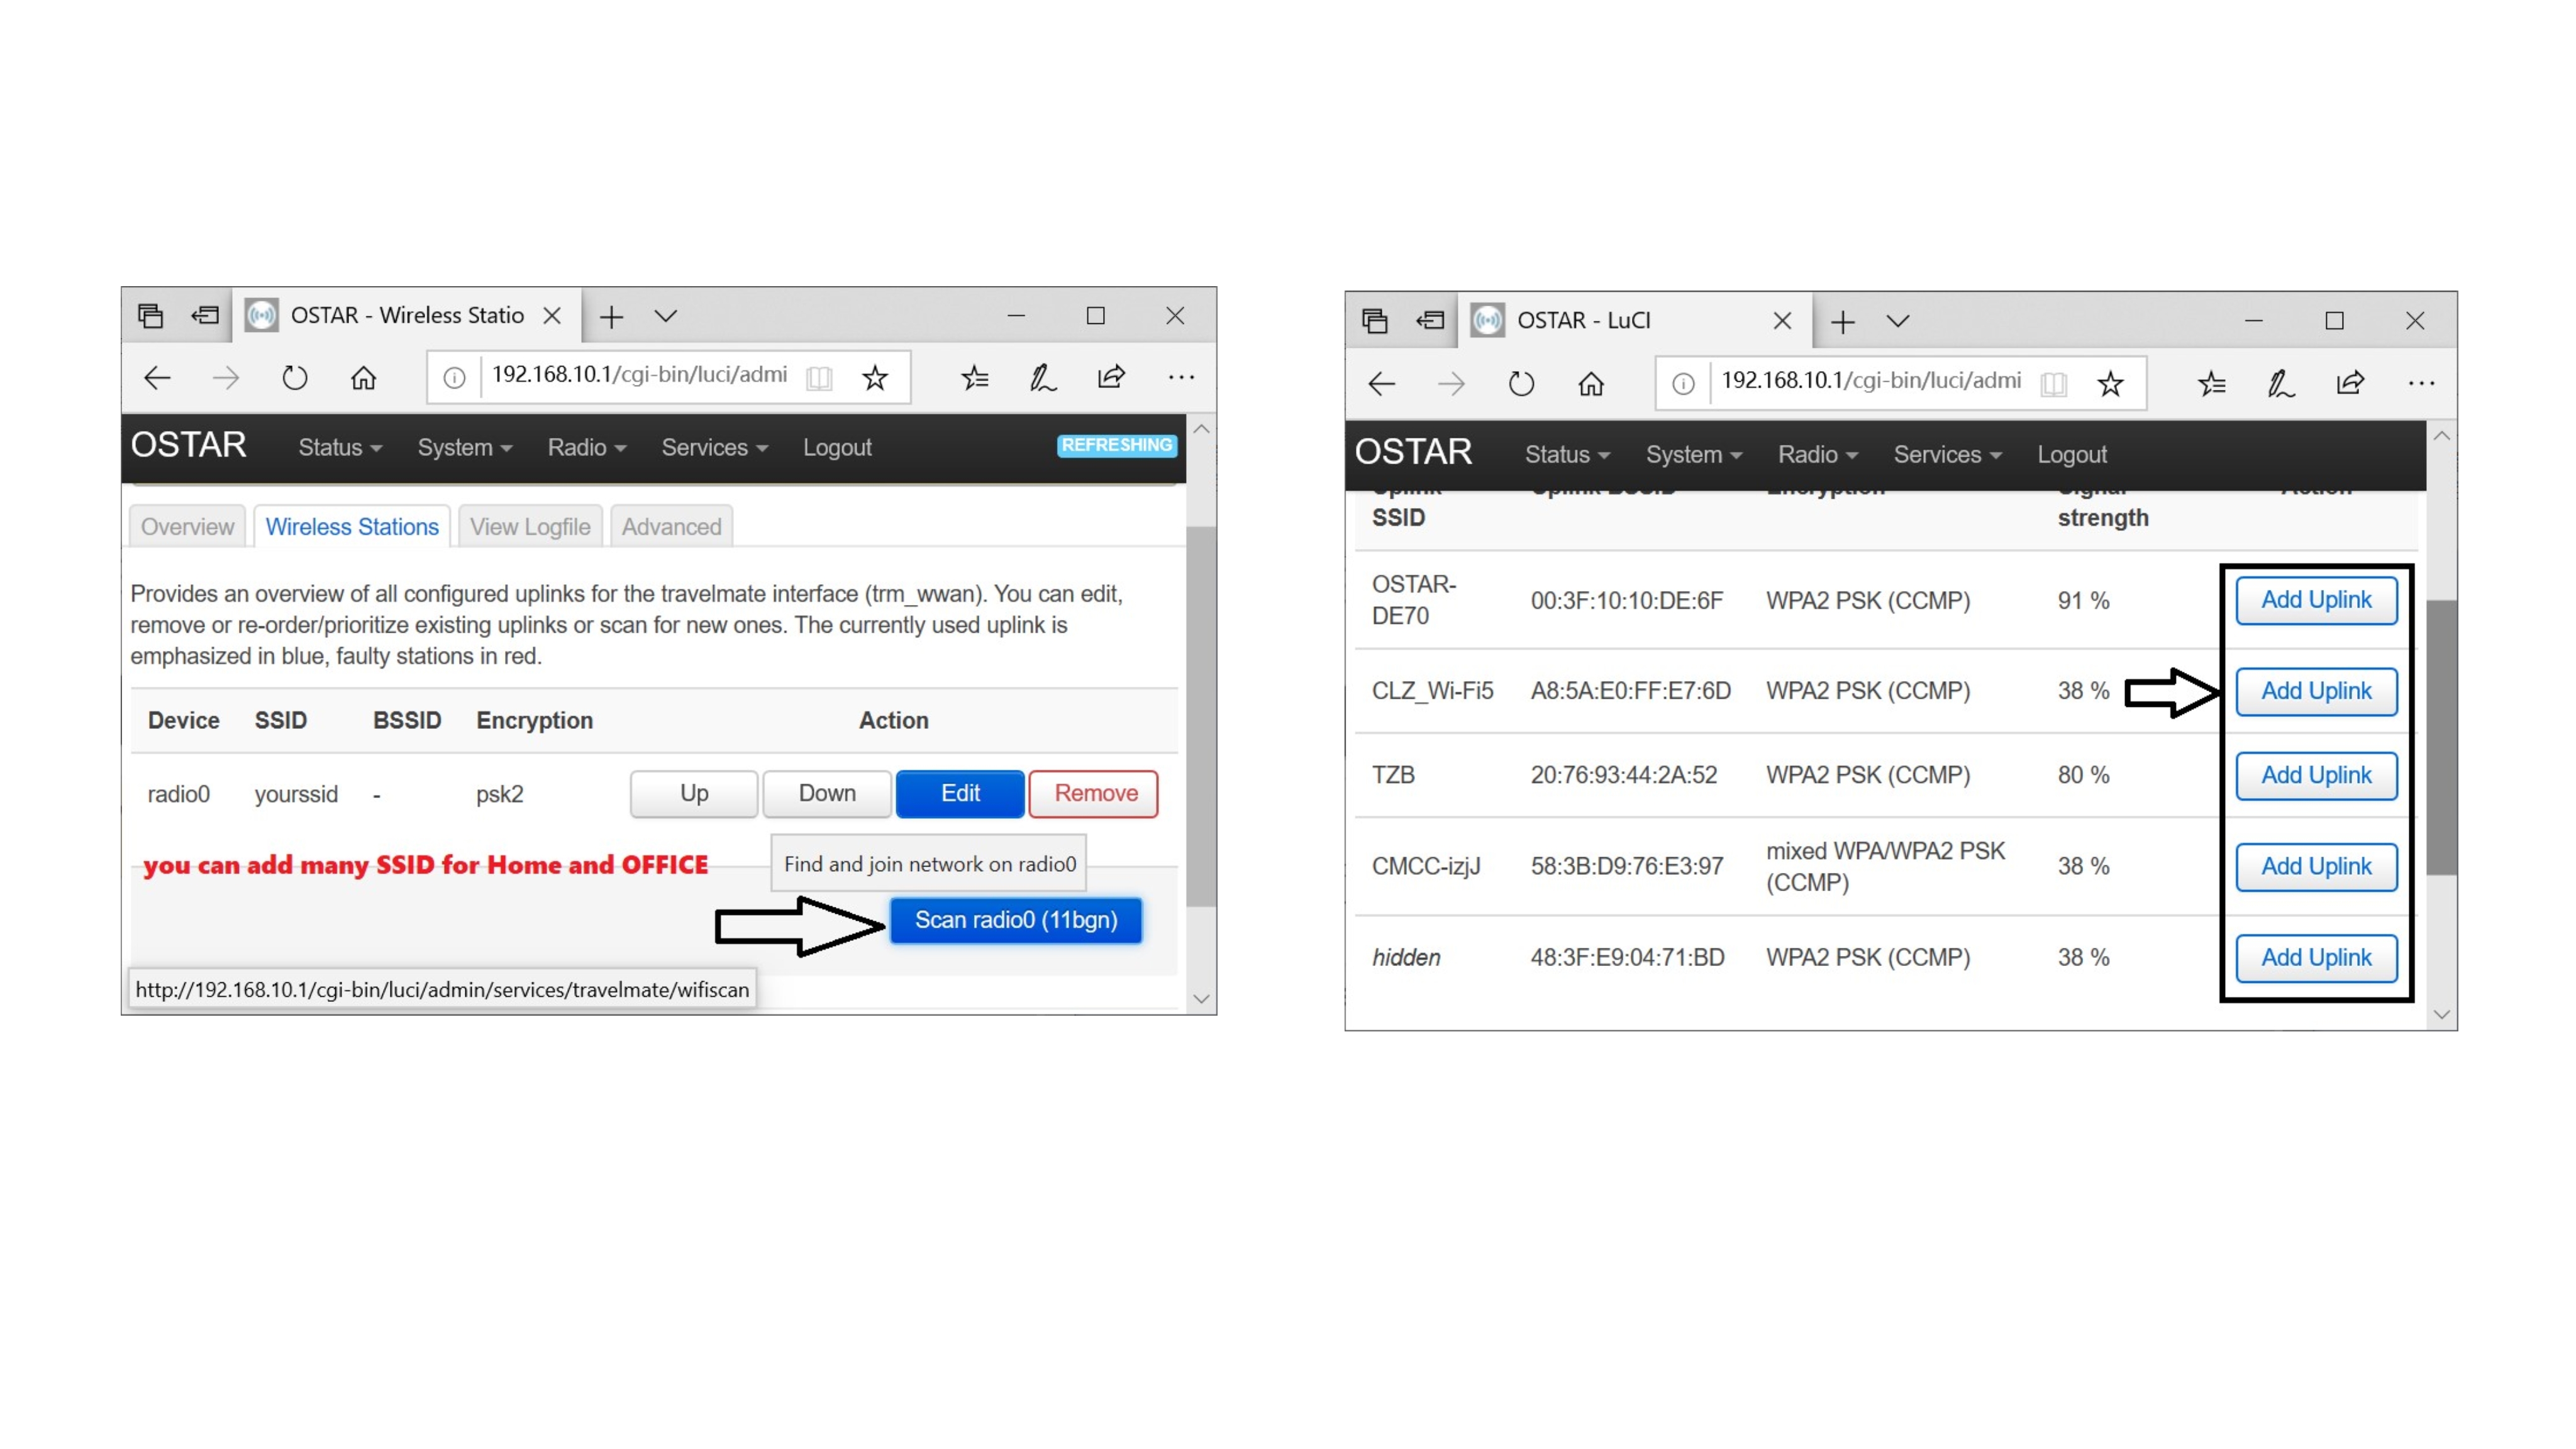Click share icon in right browser toolbar
Image resolution: width=2576 pixels, height=1449 pixels.
tap(2350, 383)
